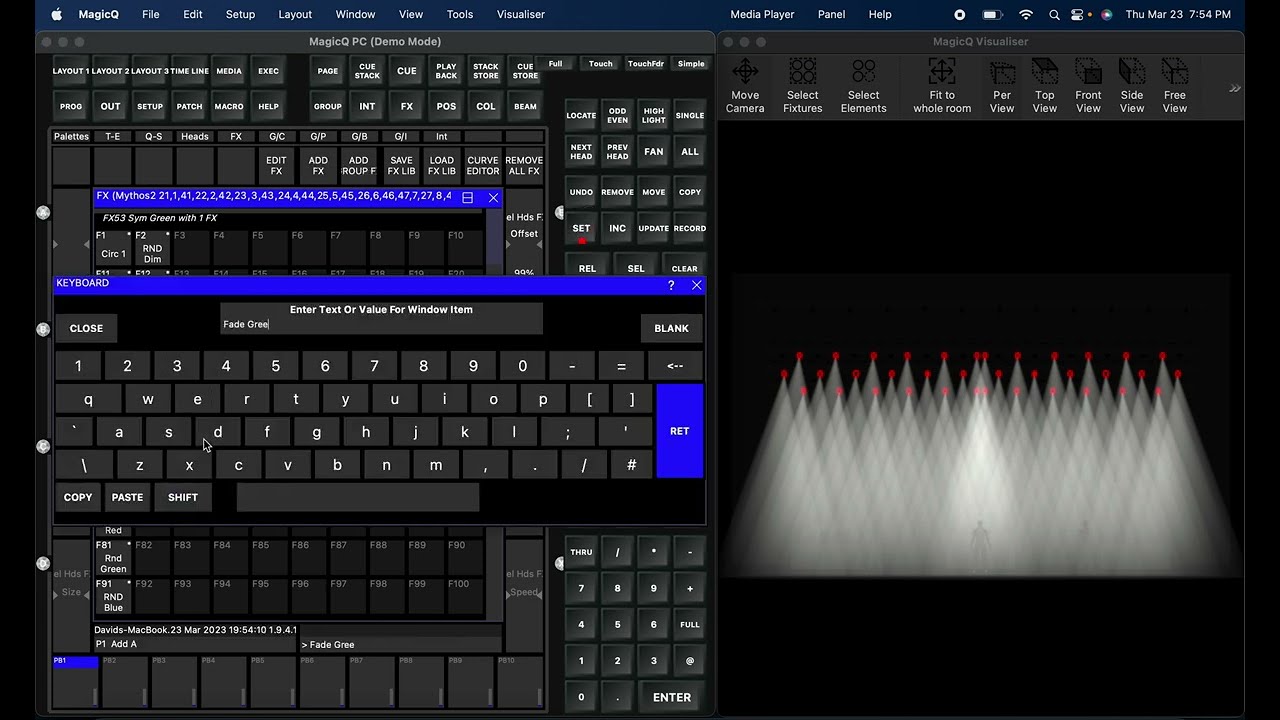The height and width of the screenshot is (720, 1280).
Task: Maximize the FX window pane icon
Action: (x=467, y=198)
